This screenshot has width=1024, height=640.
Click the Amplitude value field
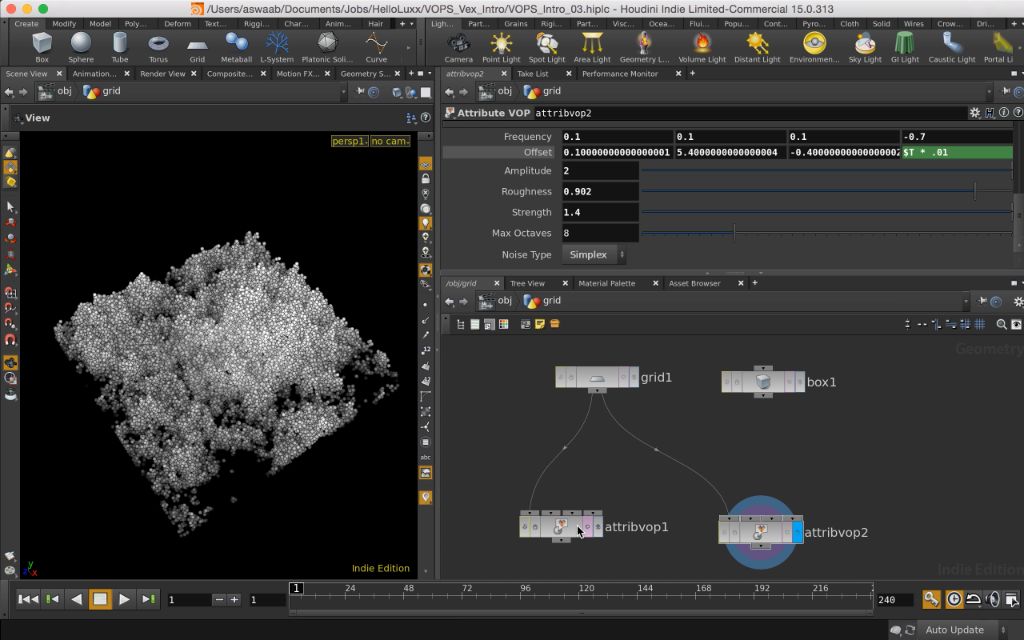point(600,171)
